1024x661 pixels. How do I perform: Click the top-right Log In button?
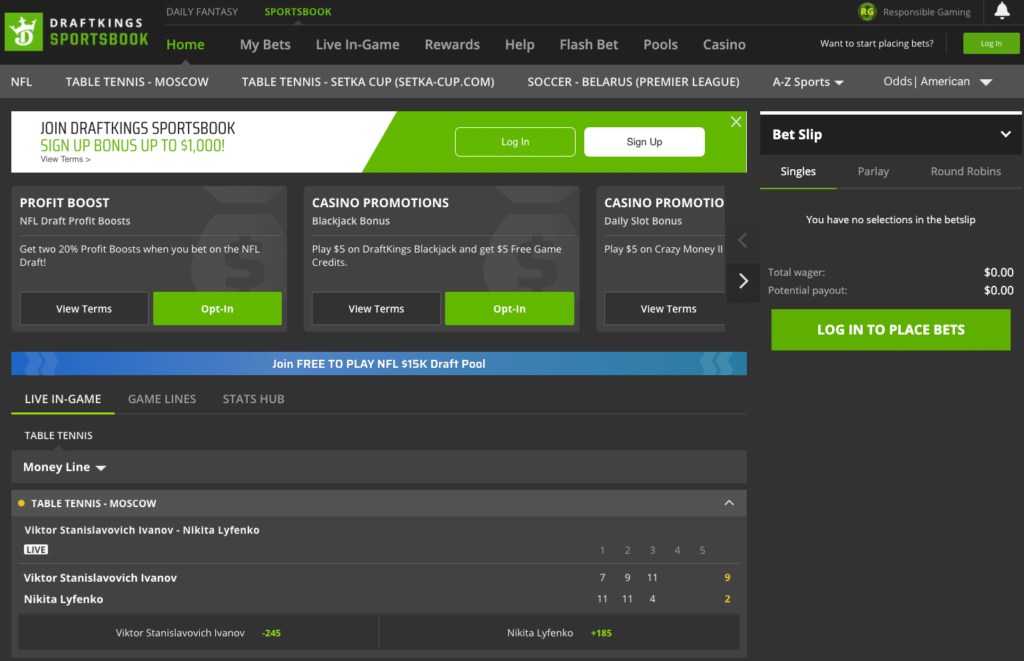[991, 43]
